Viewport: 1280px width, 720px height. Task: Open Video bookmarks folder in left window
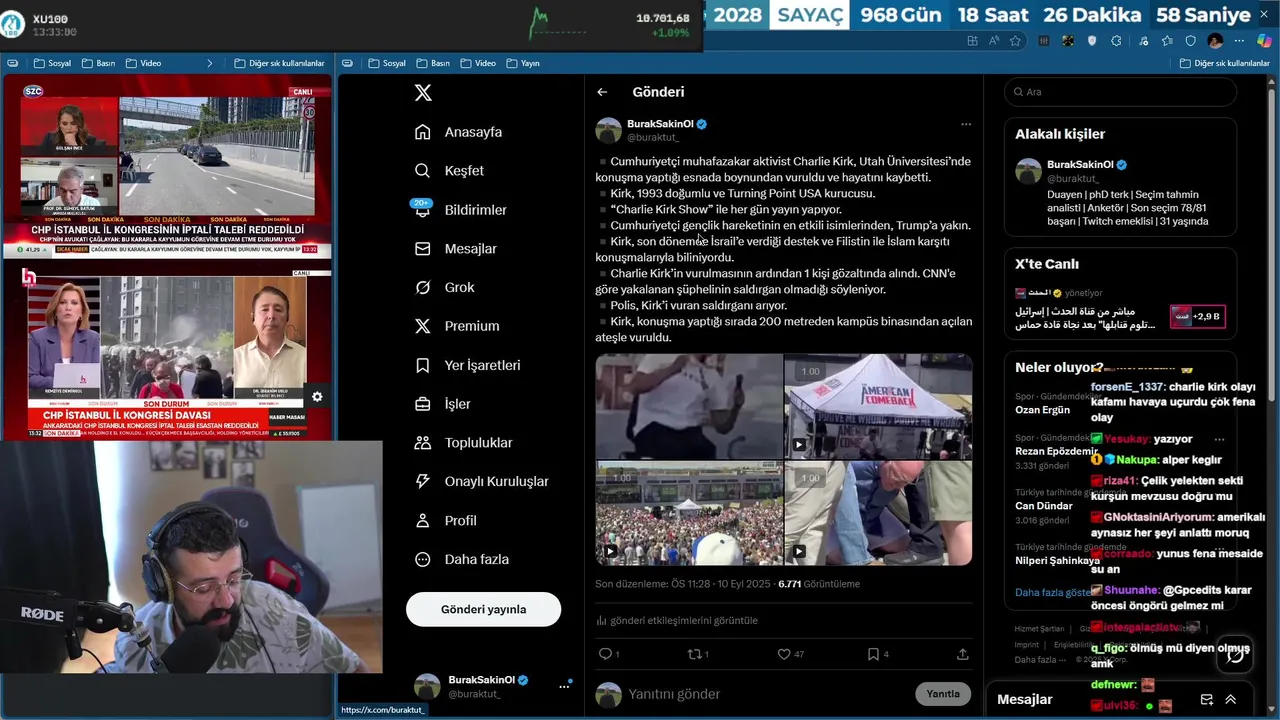click(143, 63)
